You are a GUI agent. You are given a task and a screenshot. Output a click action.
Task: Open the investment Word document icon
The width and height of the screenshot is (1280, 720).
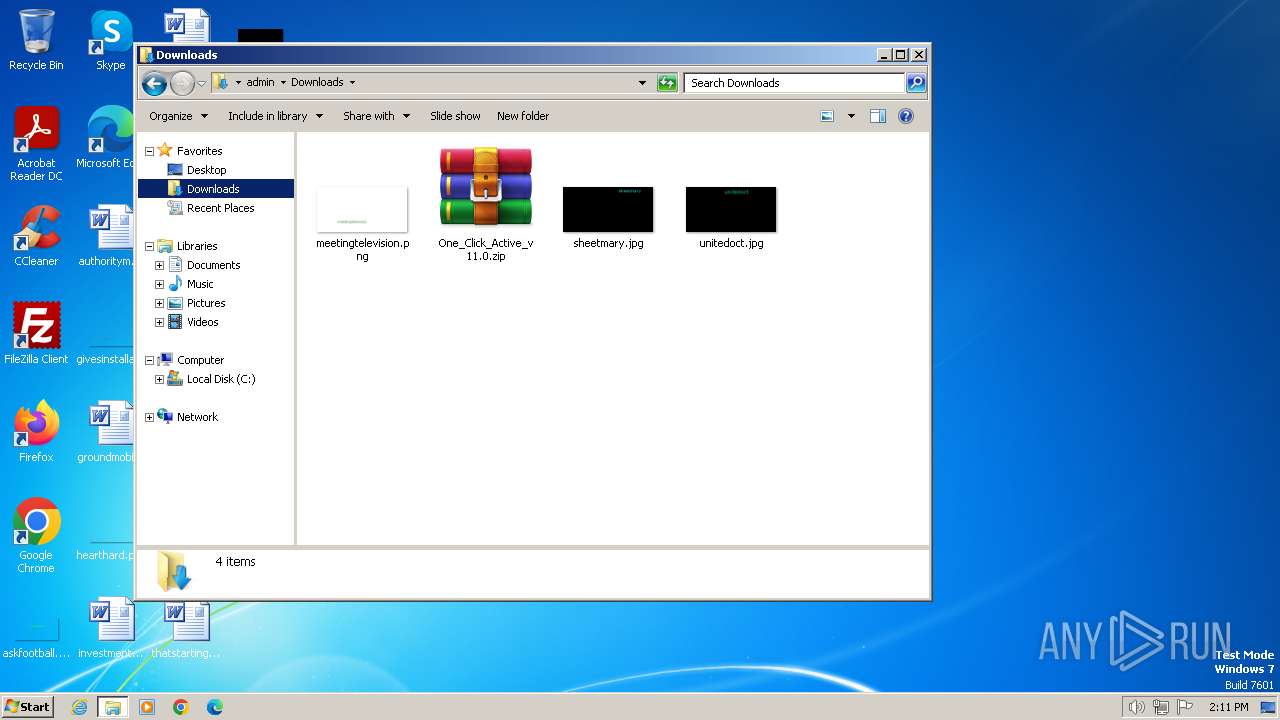click(x=108, y=628)
